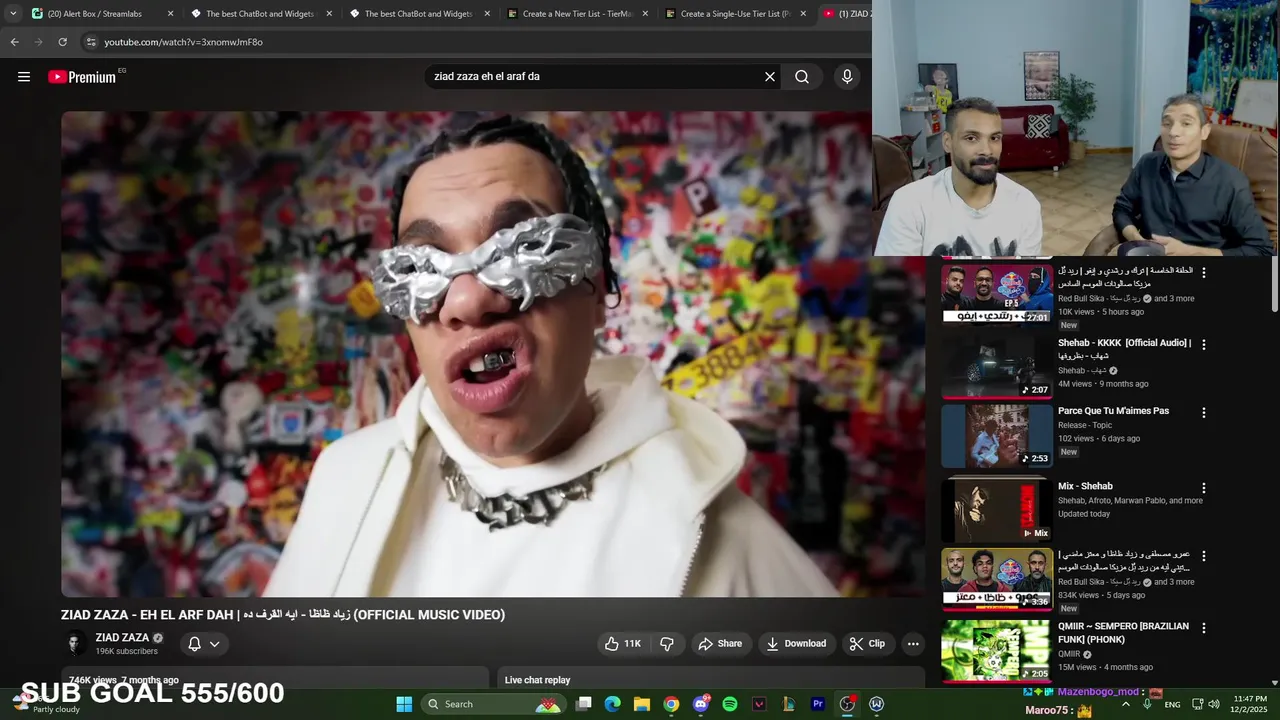The height and width of the screenshot is (720, 1280).
Task: Open options for Parce Que Tu M'aimes Pas
Action: click(1204, 412)
